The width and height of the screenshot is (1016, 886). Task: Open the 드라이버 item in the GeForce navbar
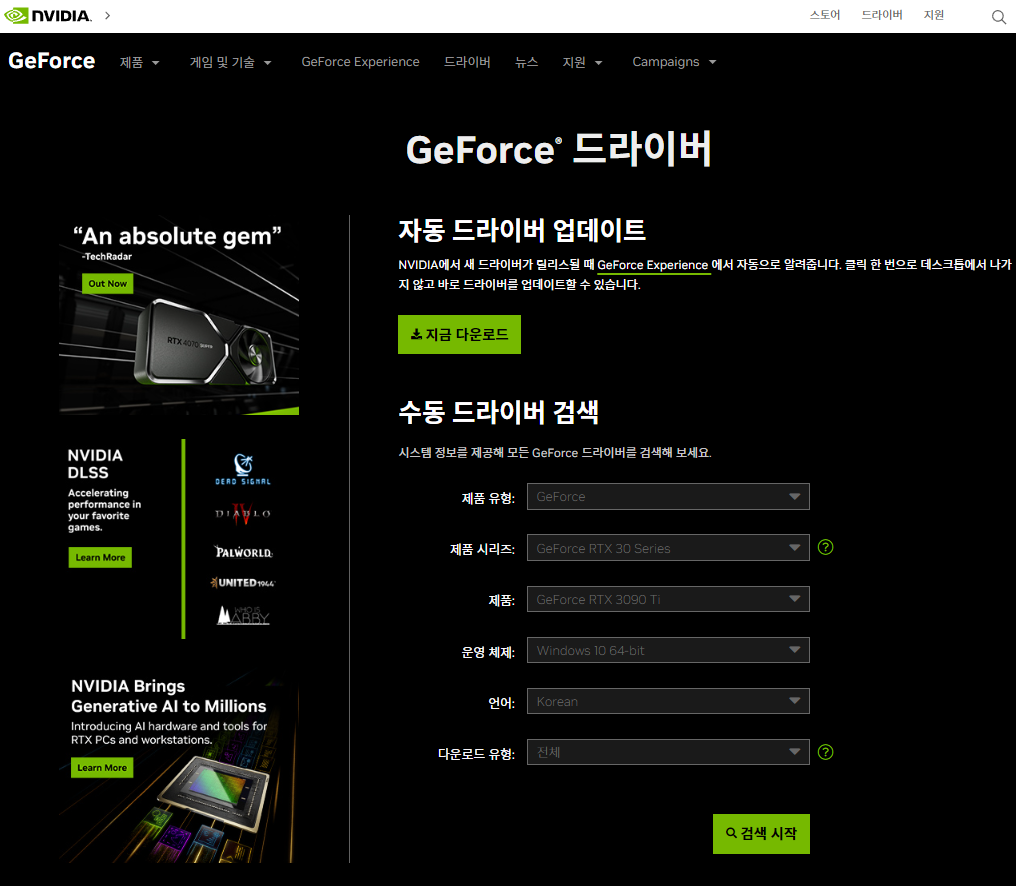467,62
